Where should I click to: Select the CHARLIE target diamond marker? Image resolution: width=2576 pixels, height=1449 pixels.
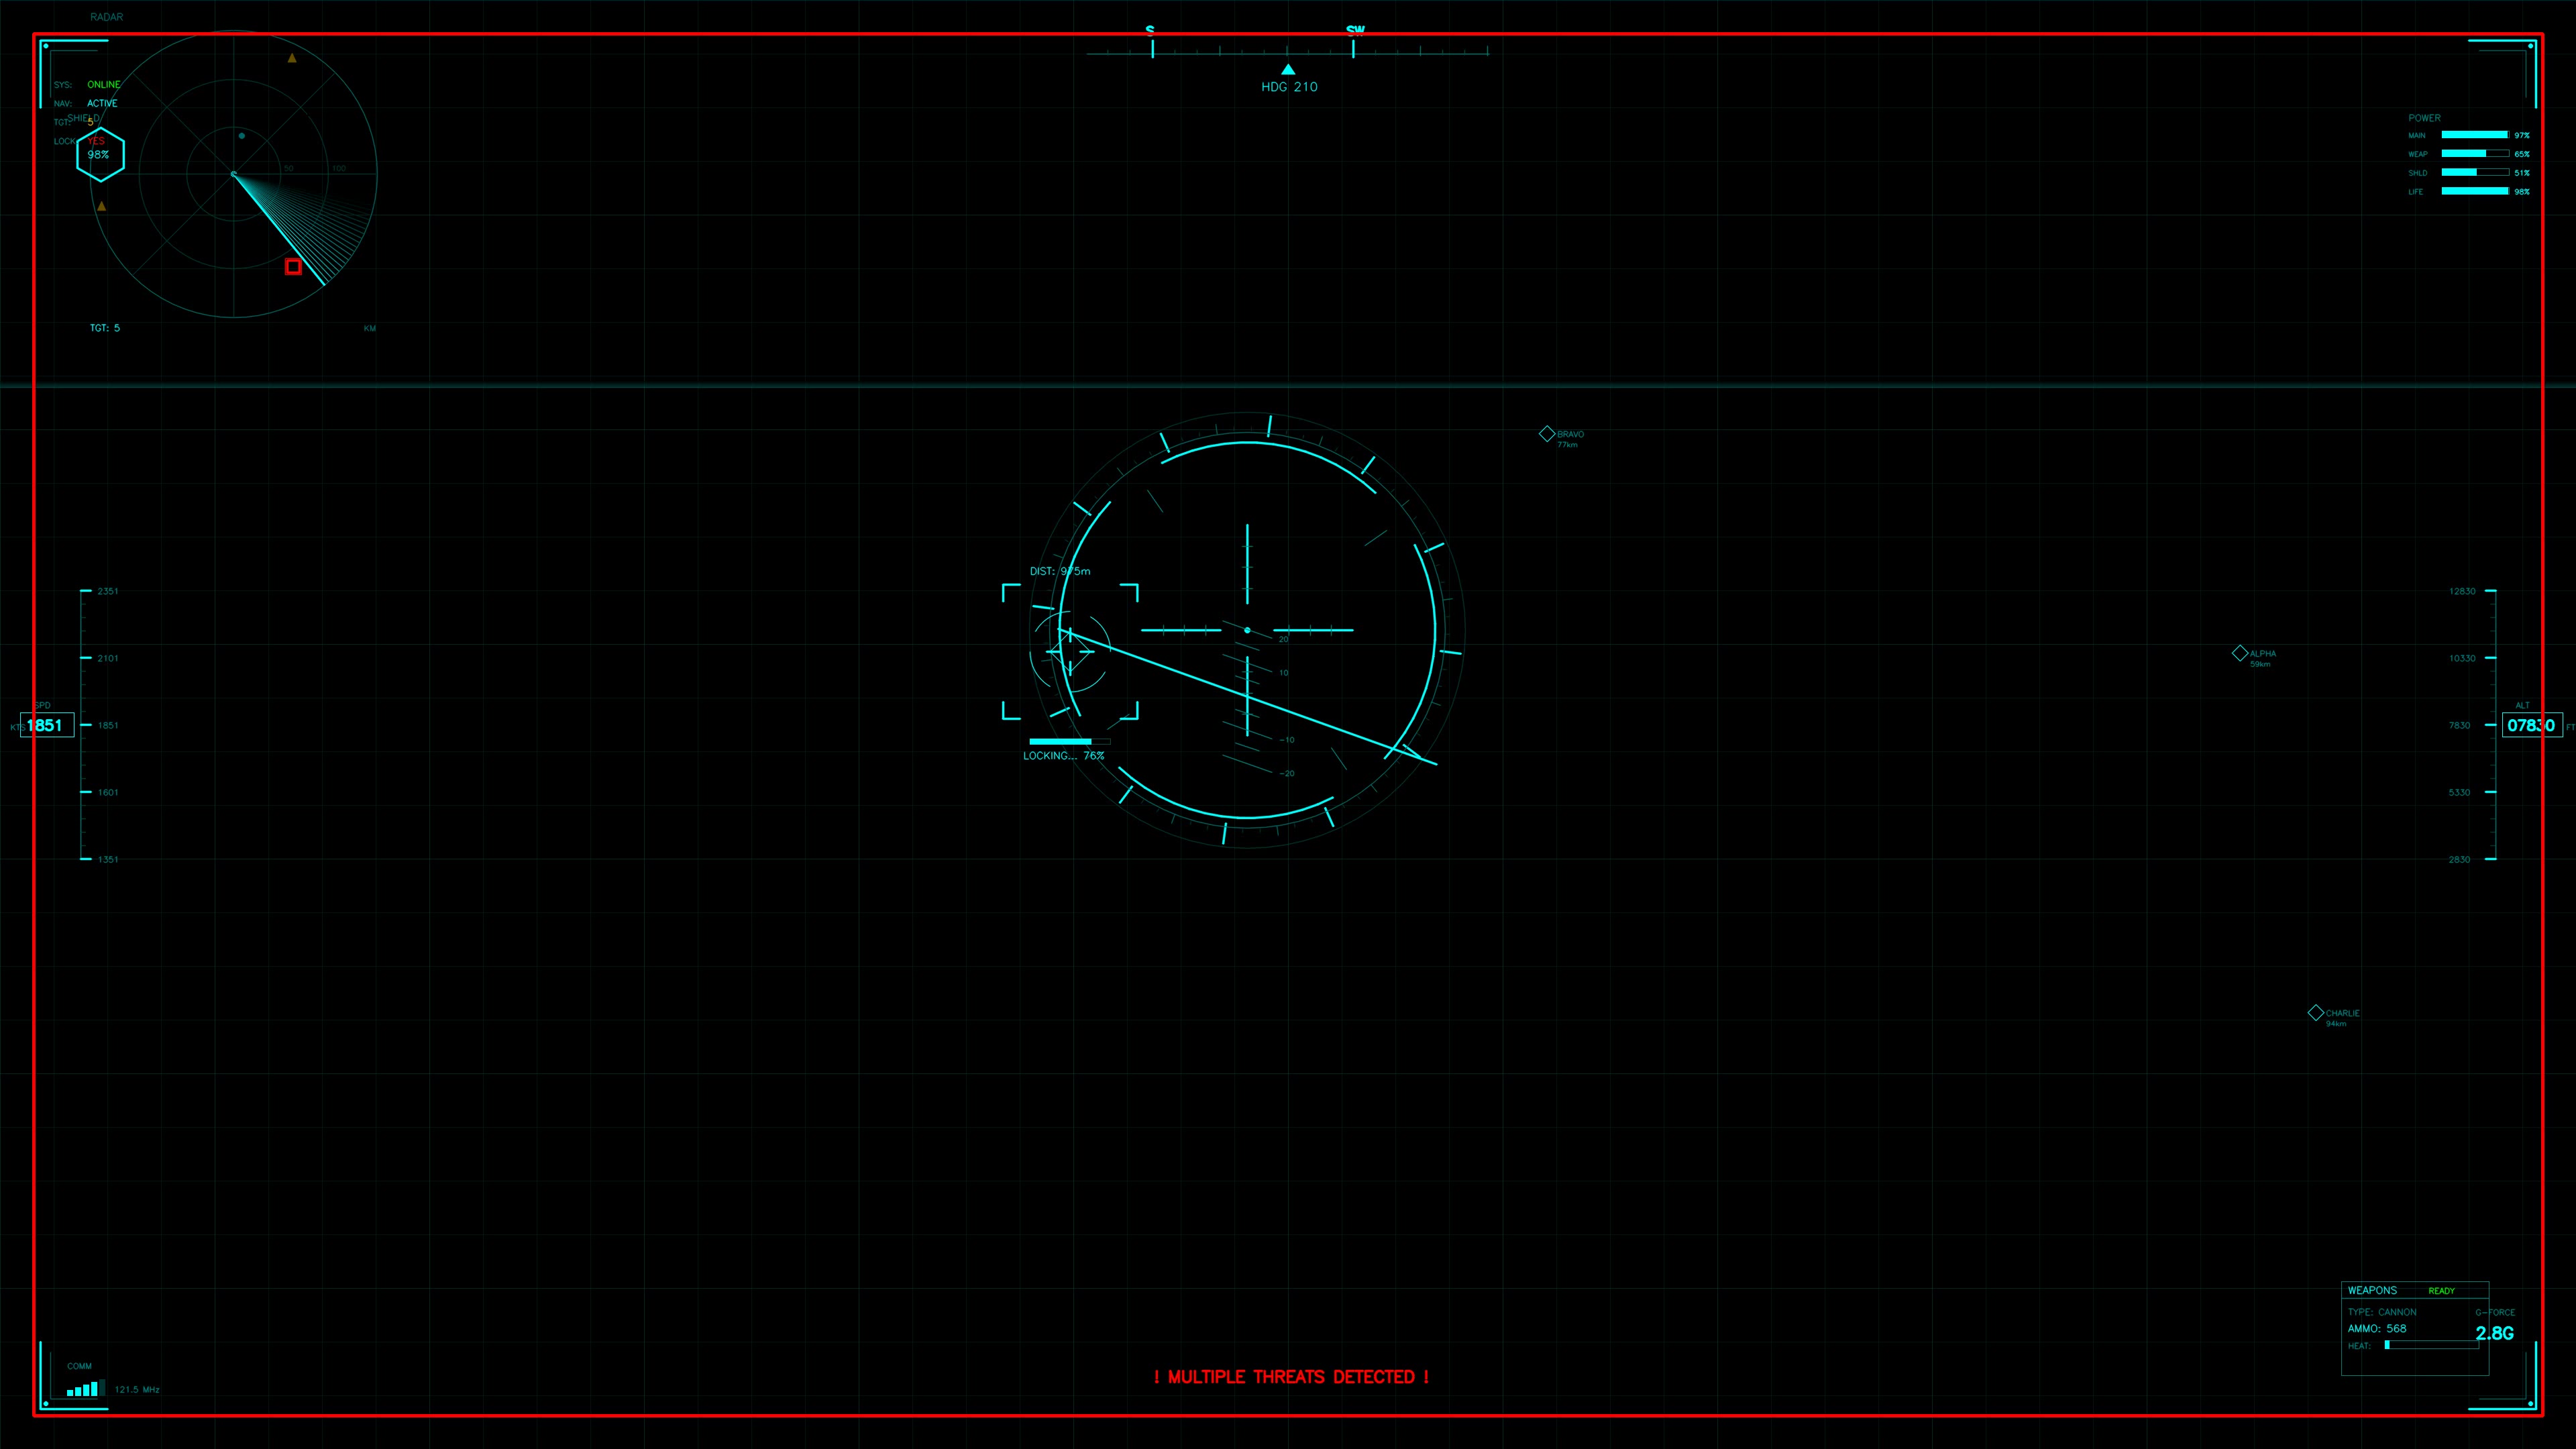2315,1012
